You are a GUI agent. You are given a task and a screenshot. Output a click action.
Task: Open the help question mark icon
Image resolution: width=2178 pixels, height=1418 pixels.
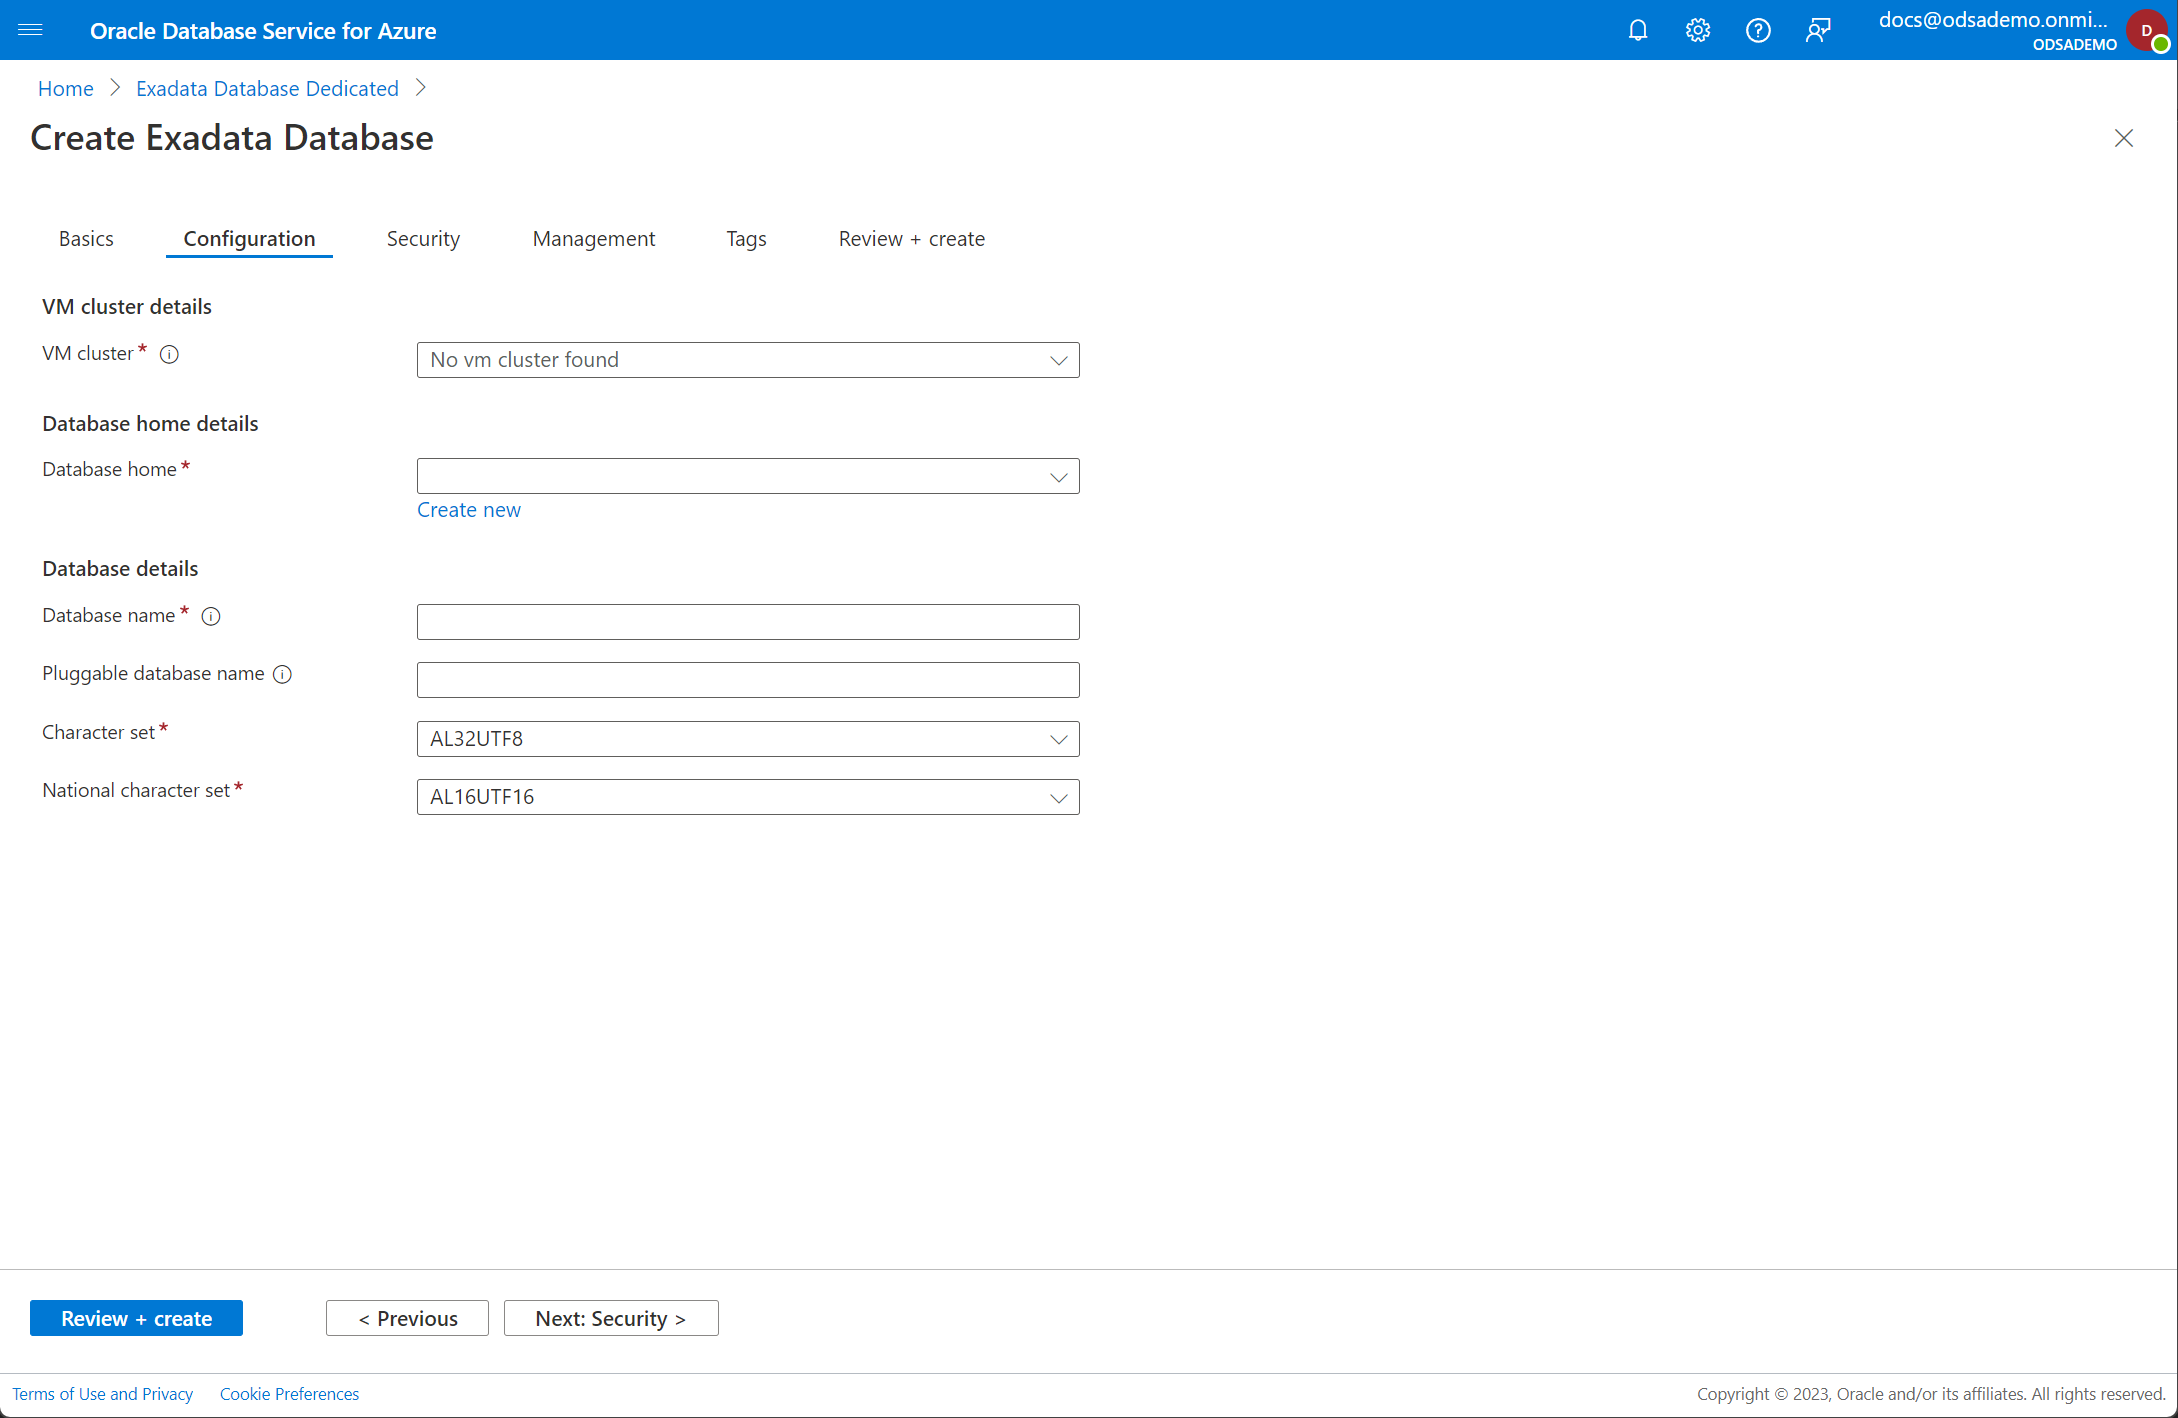(1757, 30)
